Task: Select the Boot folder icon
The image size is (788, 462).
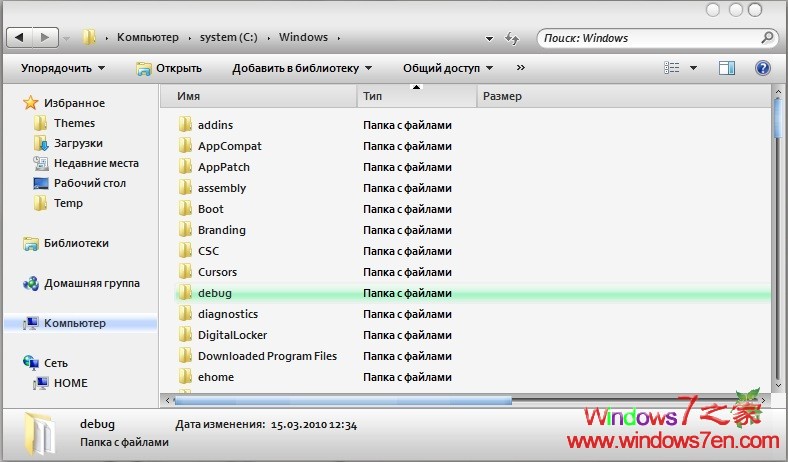Action: 185,209
